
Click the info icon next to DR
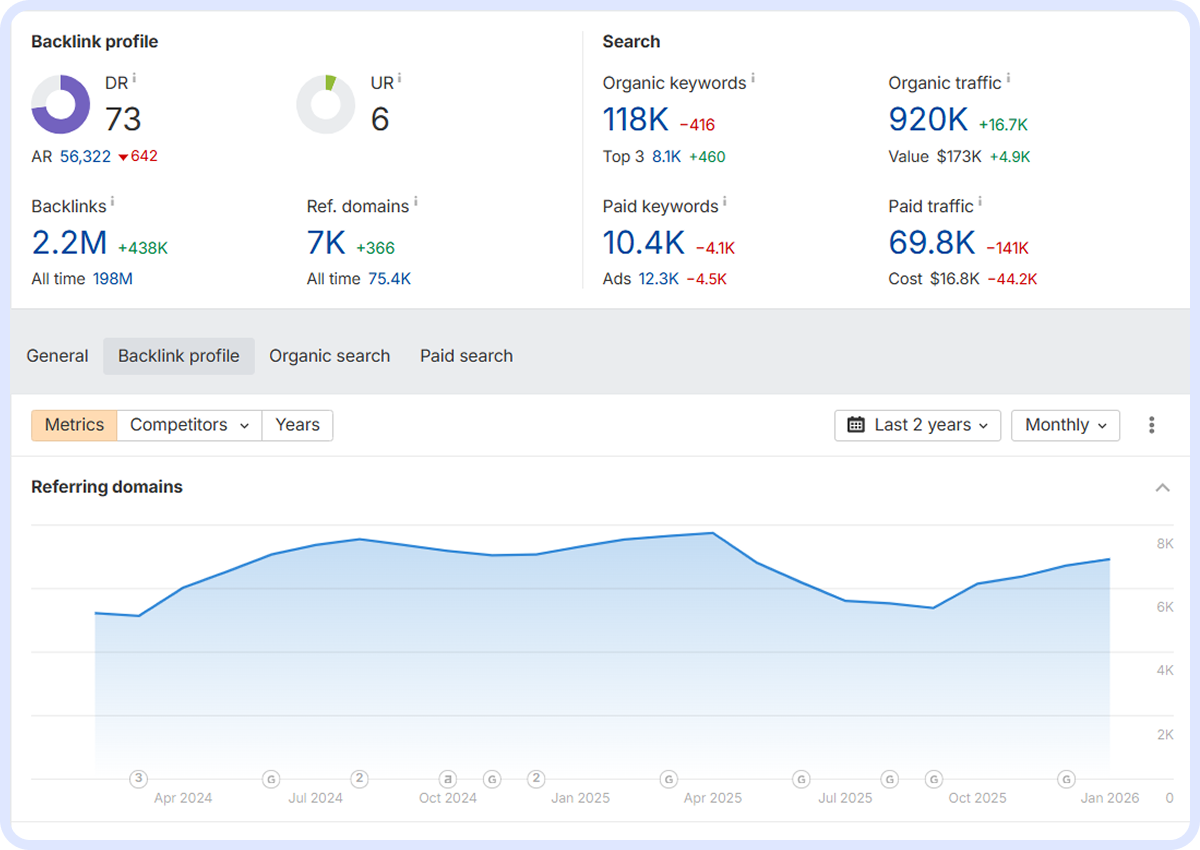coord(134,78)
